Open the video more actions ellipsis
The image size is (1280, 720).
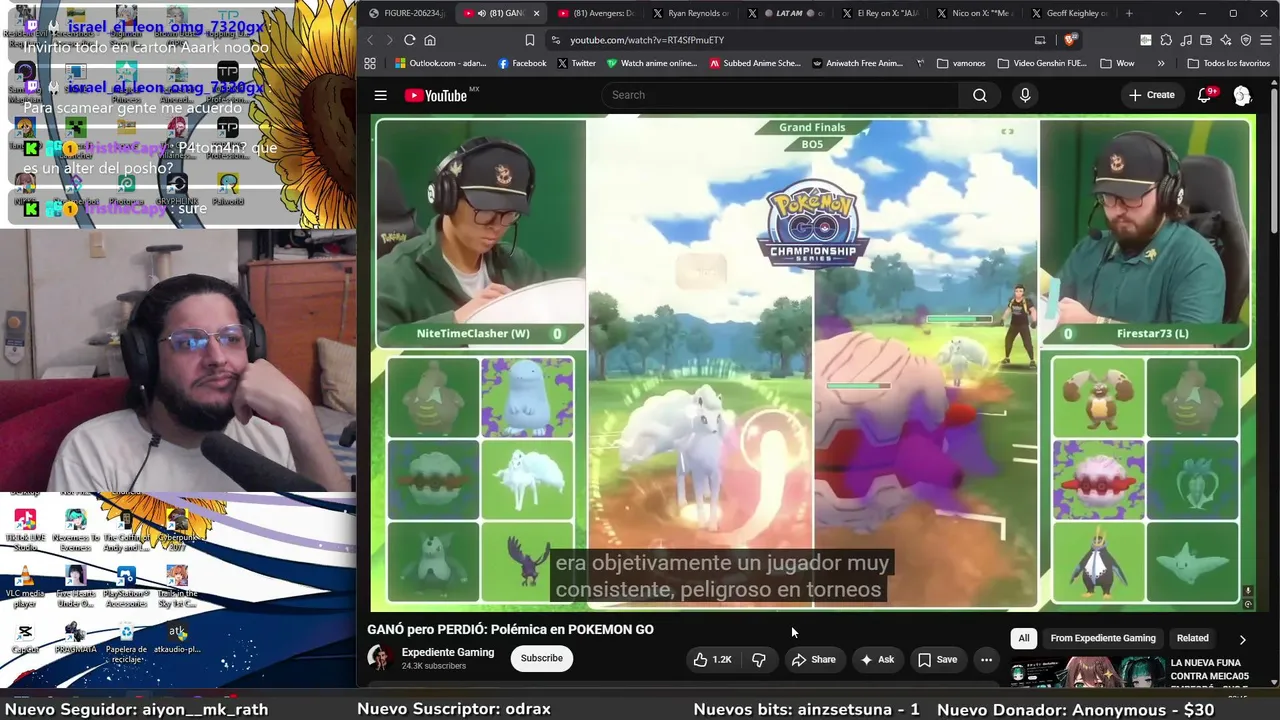[x=986, y=659]
